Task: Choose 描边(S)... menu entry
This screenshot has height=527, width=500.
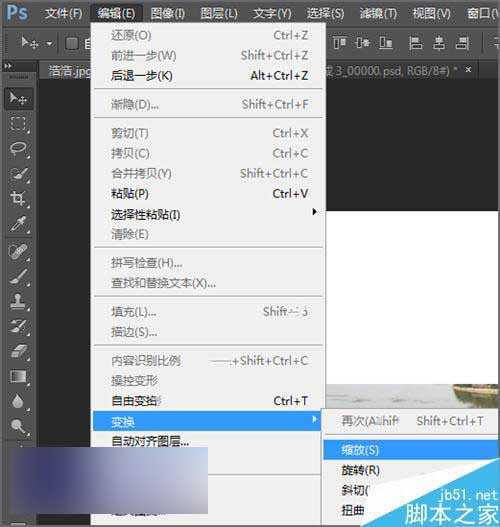Action: (x=208, y=332)
